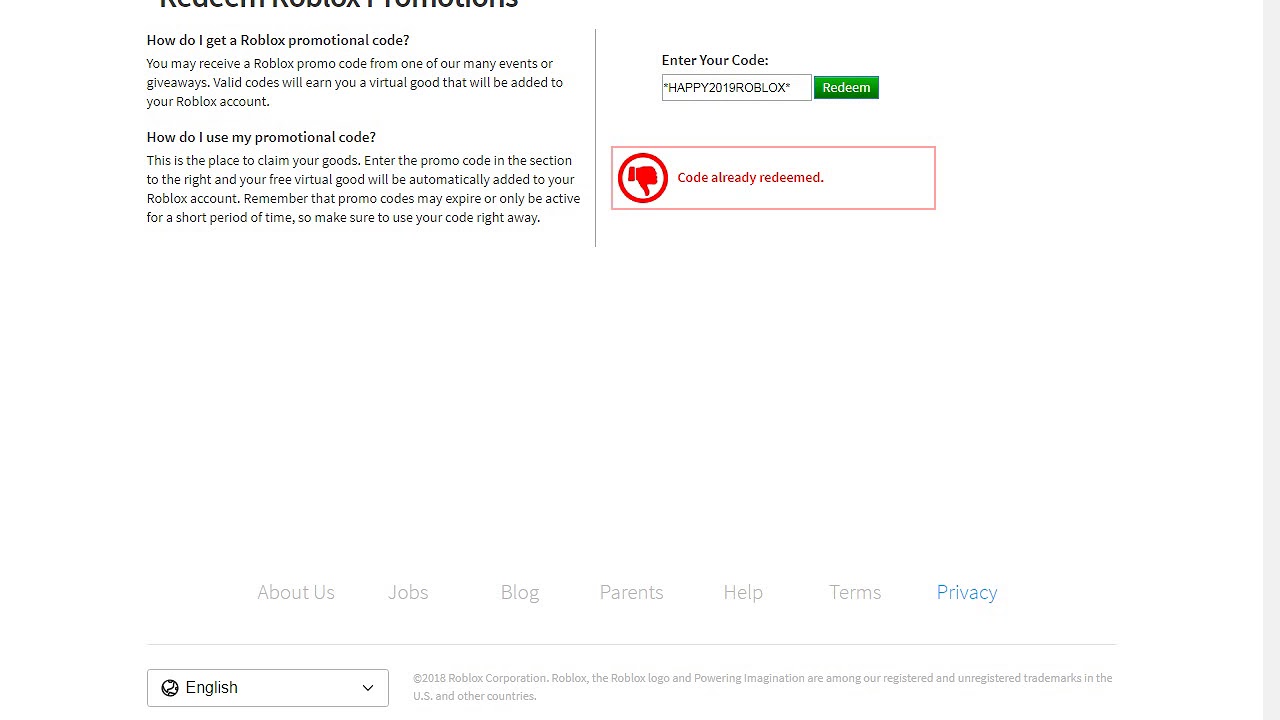This screenshot has height=720, width=1280.
Task: Click "How do I use my promotional code?" heading
Action: tap(261, 137)
